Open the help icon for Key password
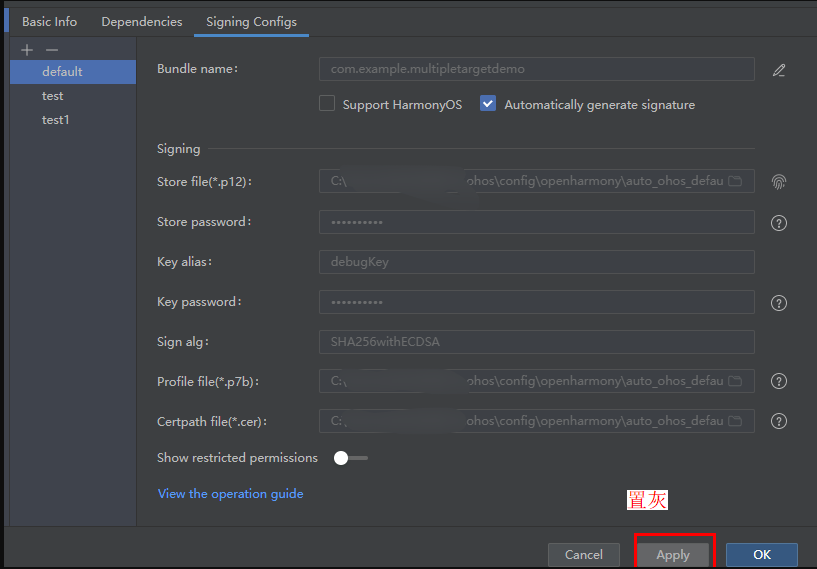This screenshot has height=569, width=817. point(778,303)
